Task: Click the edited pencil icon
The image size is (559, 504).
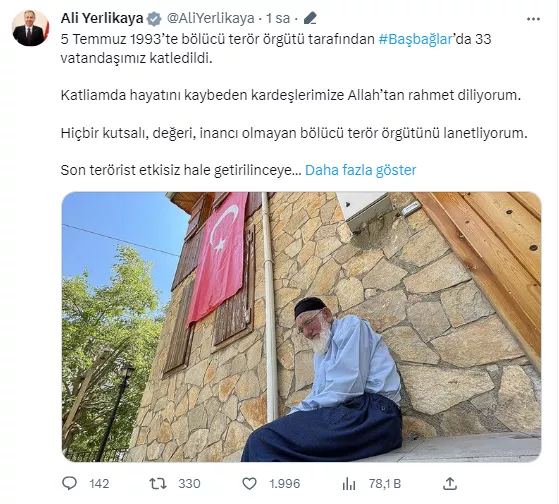Action: (x=310, y=18)
